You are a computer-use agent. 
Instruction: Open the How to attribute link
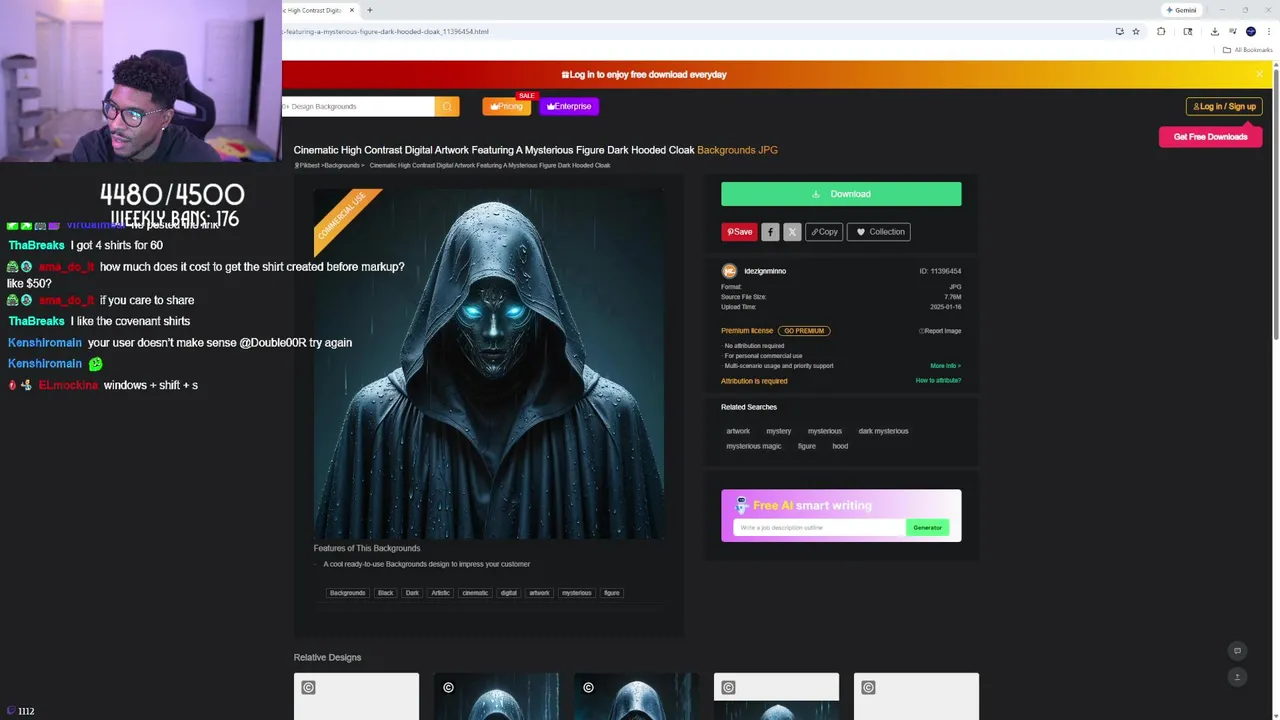938,381
